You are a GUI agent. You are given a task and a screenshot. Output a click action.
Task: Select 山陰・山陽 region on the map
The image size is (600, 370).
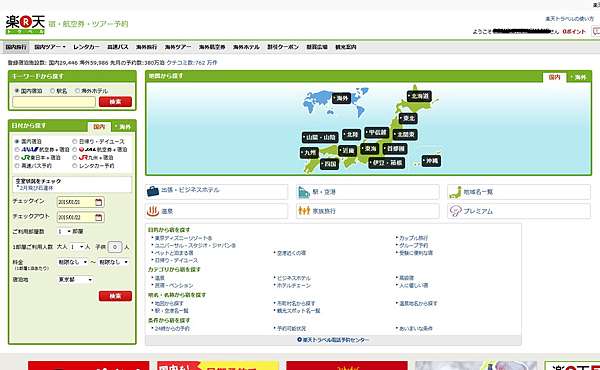(320, 137)
